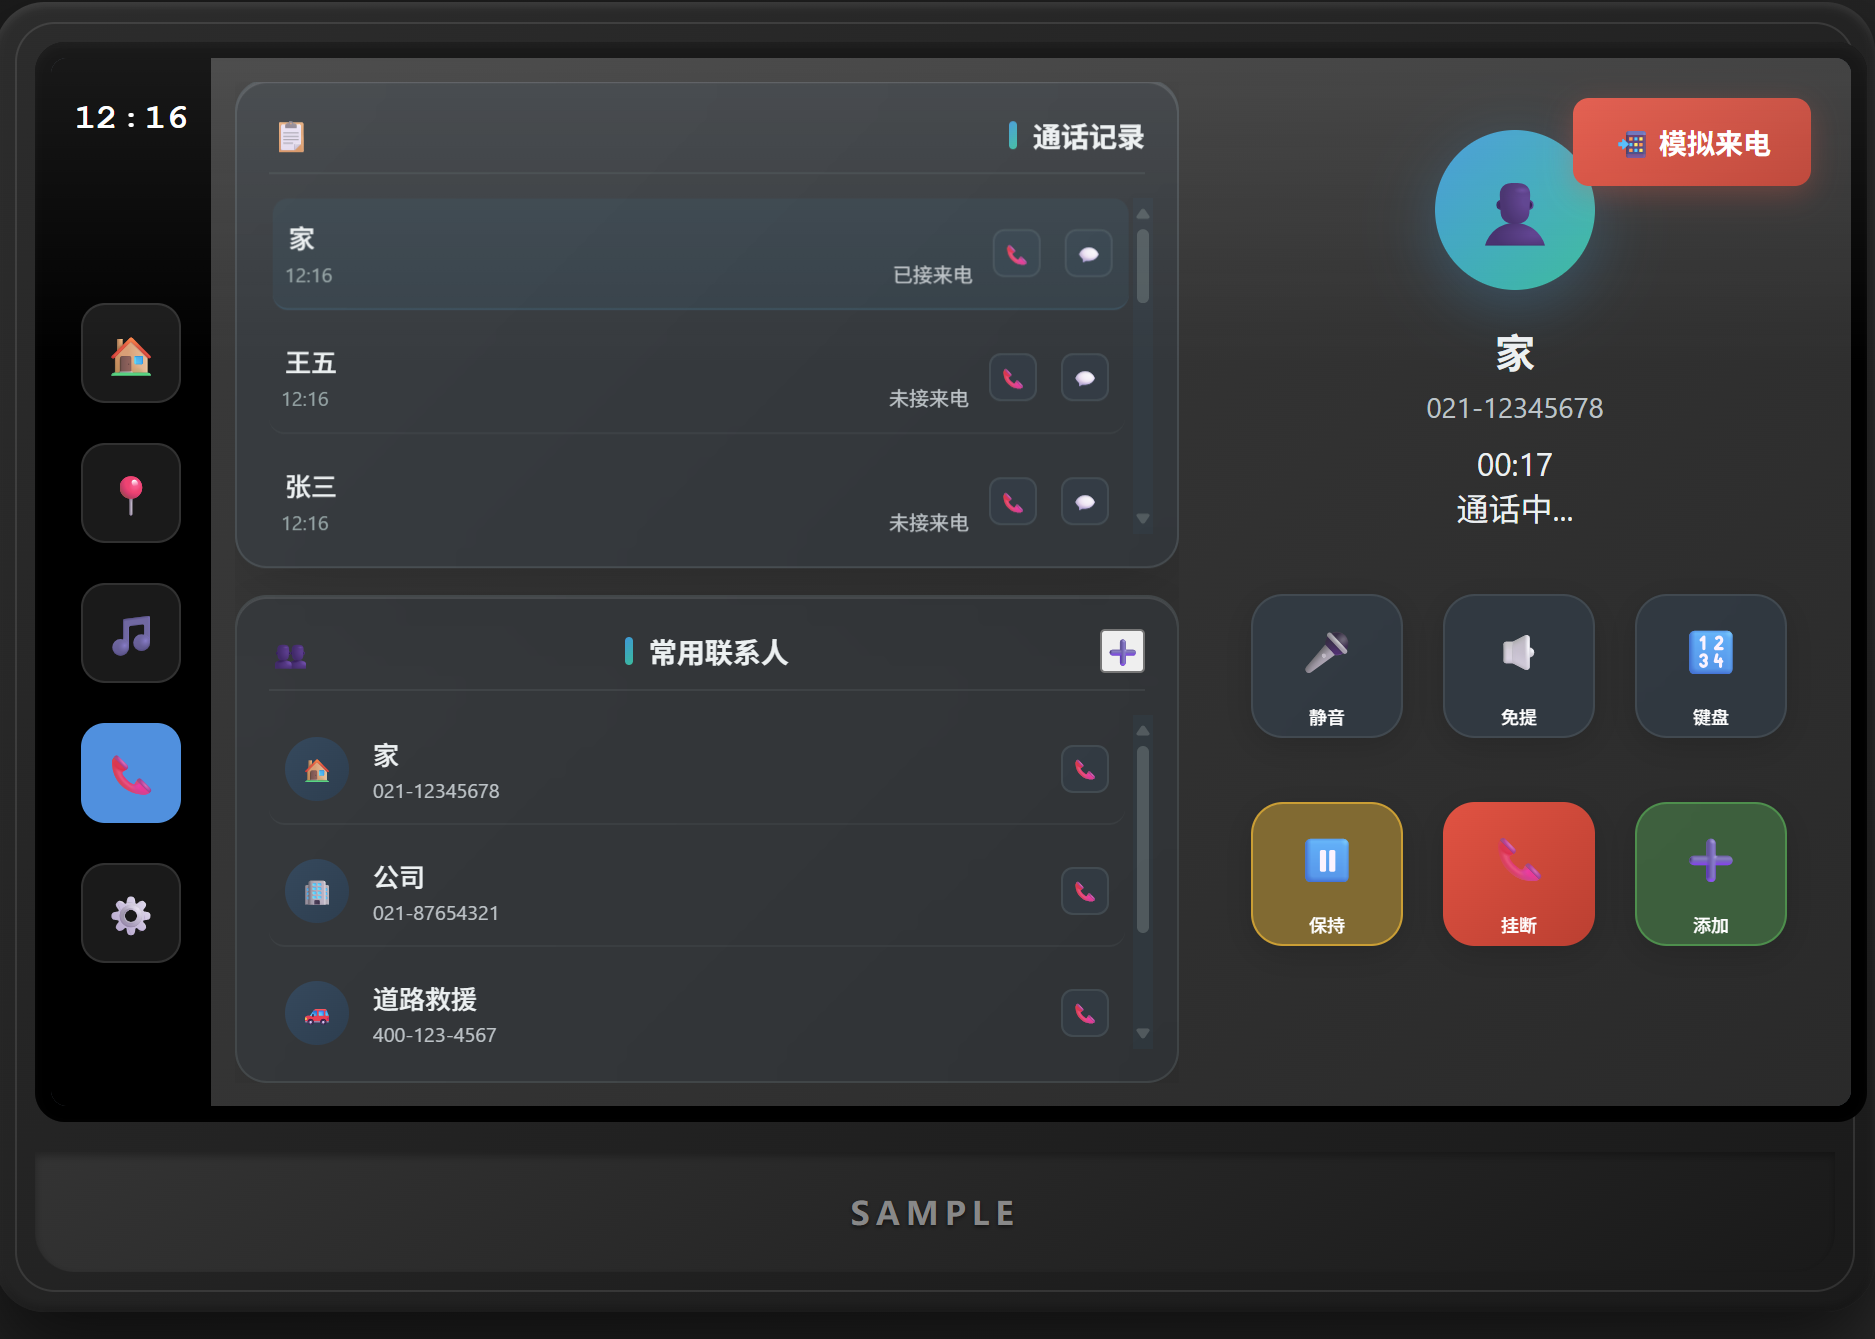The height and width of the screenshot is (1339, 1875).
Task: Send message to 家 in call log
Action: tap(1089, 254)
